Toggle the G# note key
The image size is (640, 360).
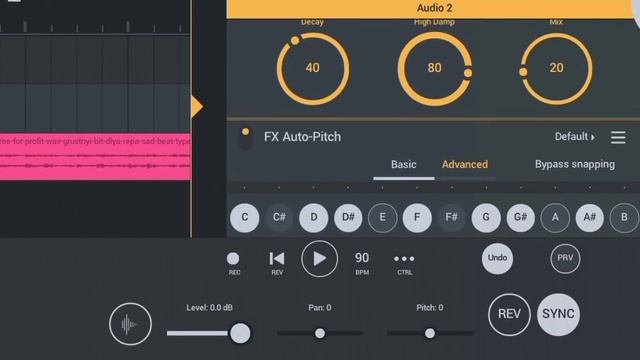click(520, 217)
